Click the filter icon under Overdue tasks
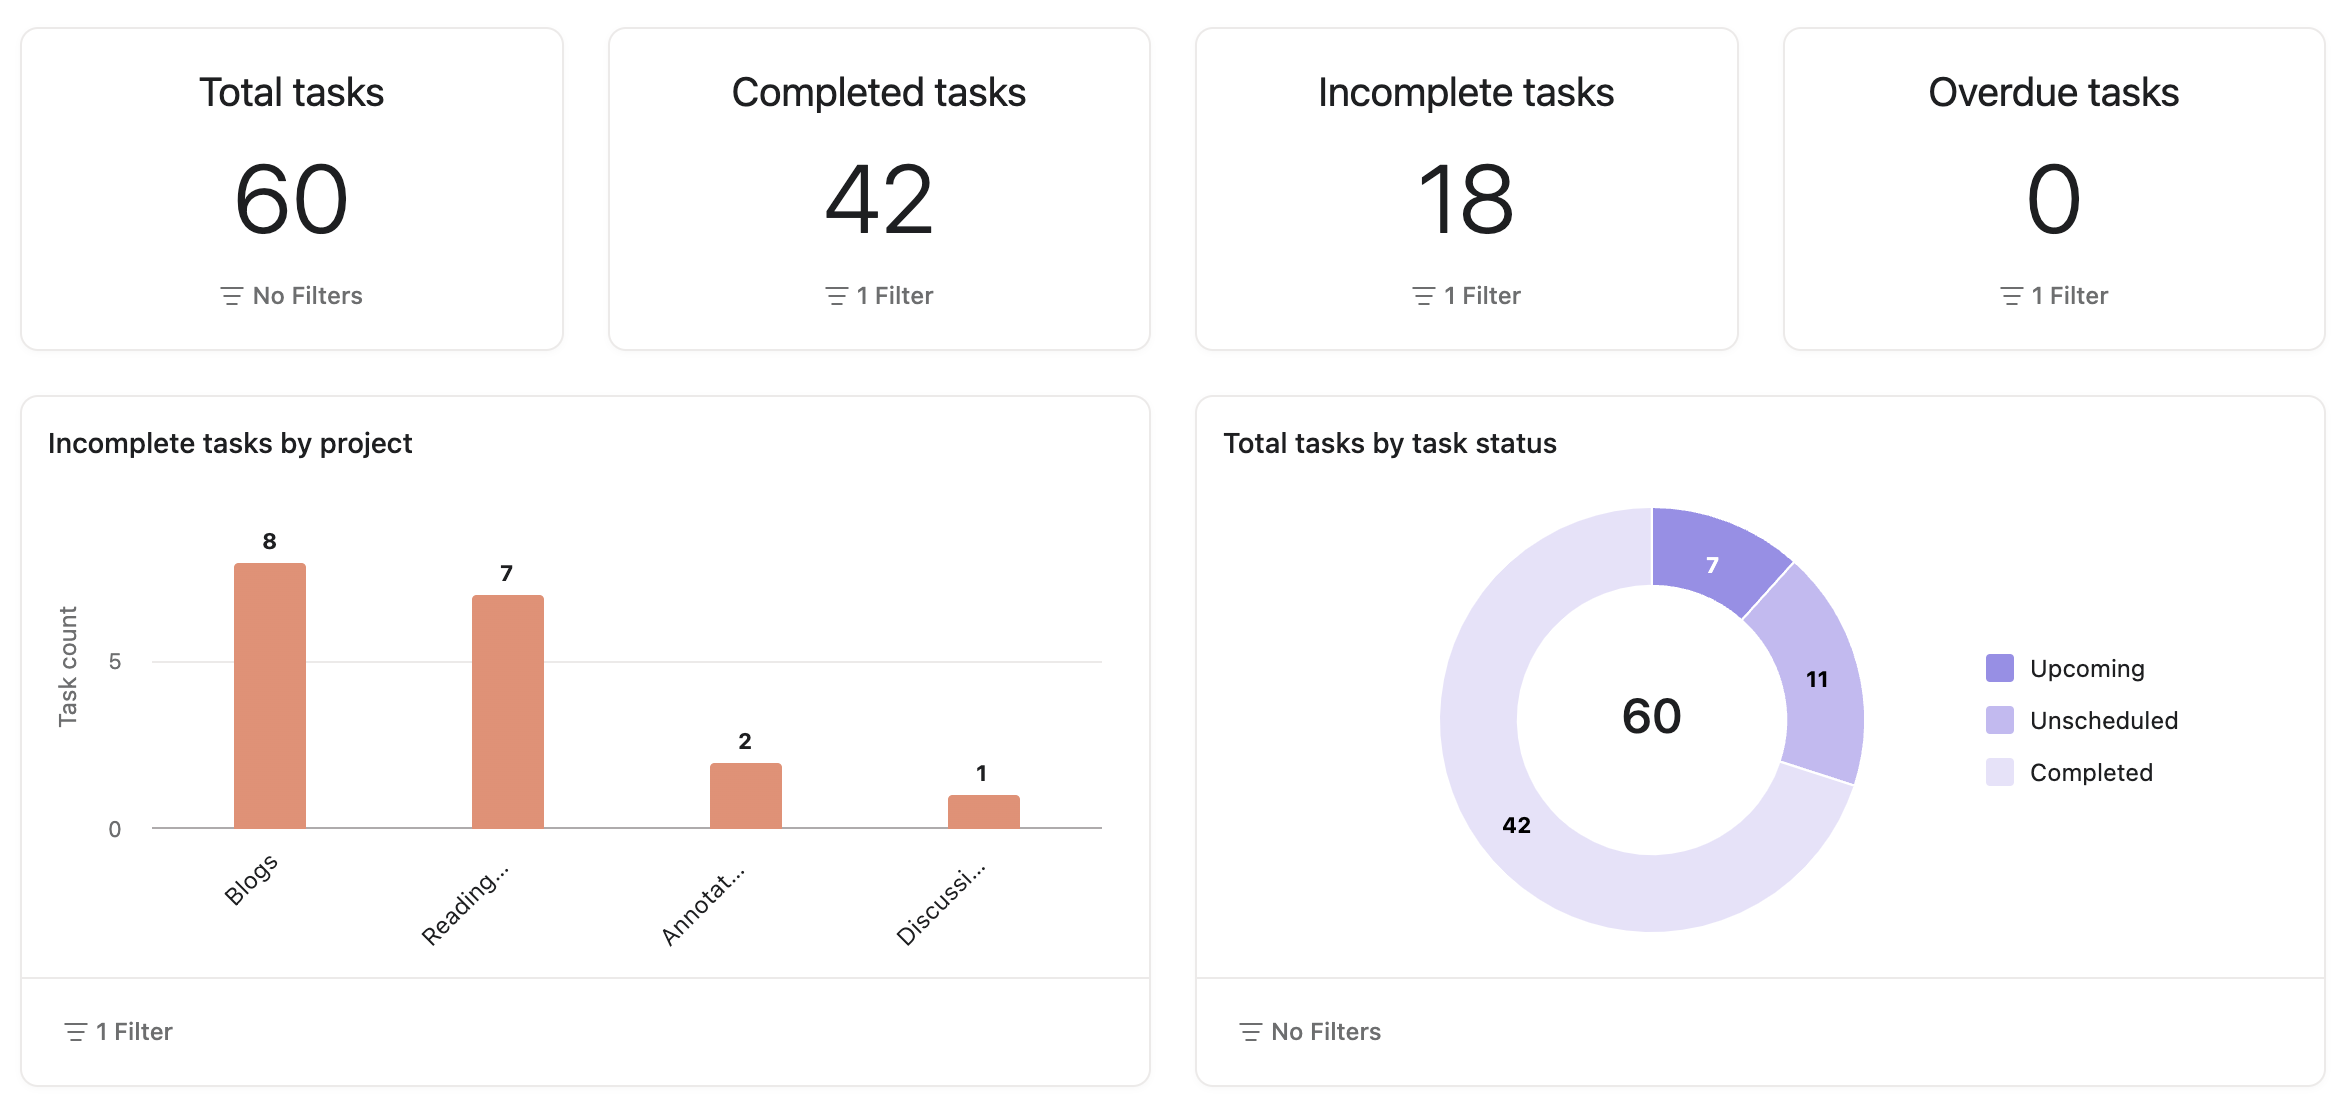Screen dimensions: 2350x1120 (x=2011, y=296)
